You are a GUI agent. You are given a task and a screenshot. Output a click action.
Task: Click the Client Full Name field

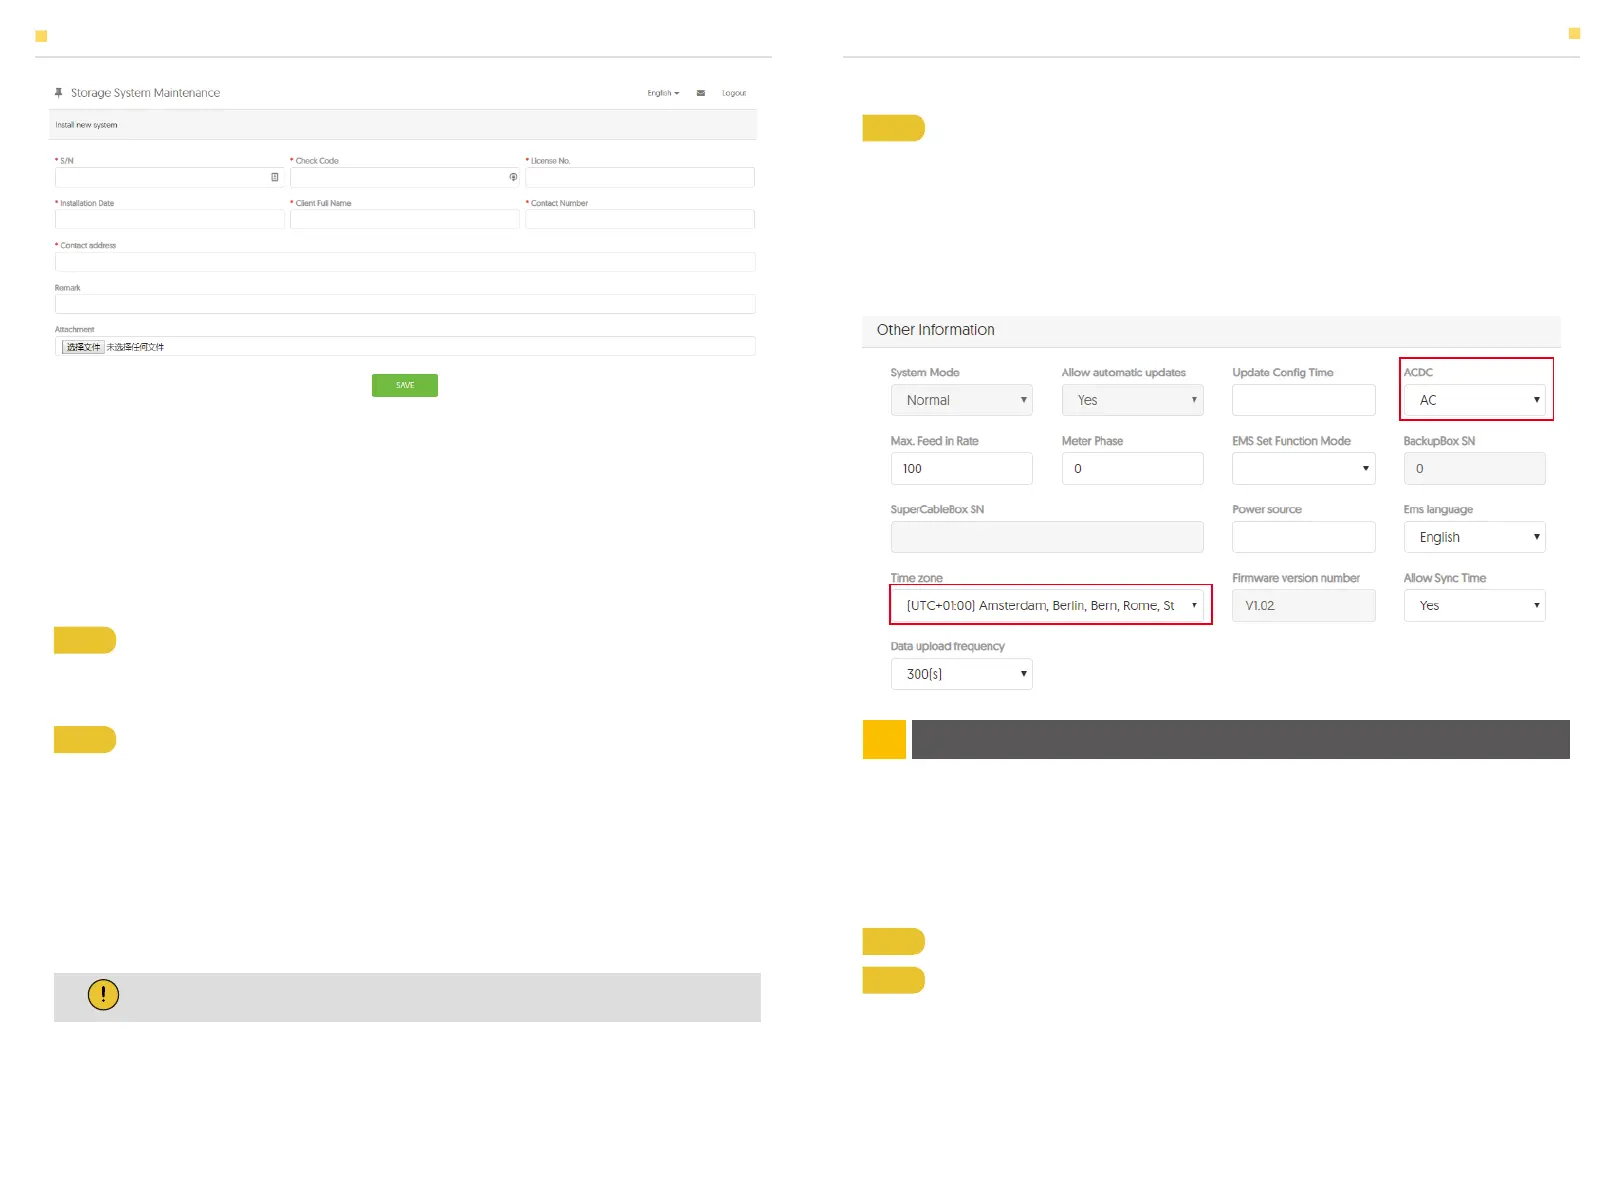coord(405,219)
